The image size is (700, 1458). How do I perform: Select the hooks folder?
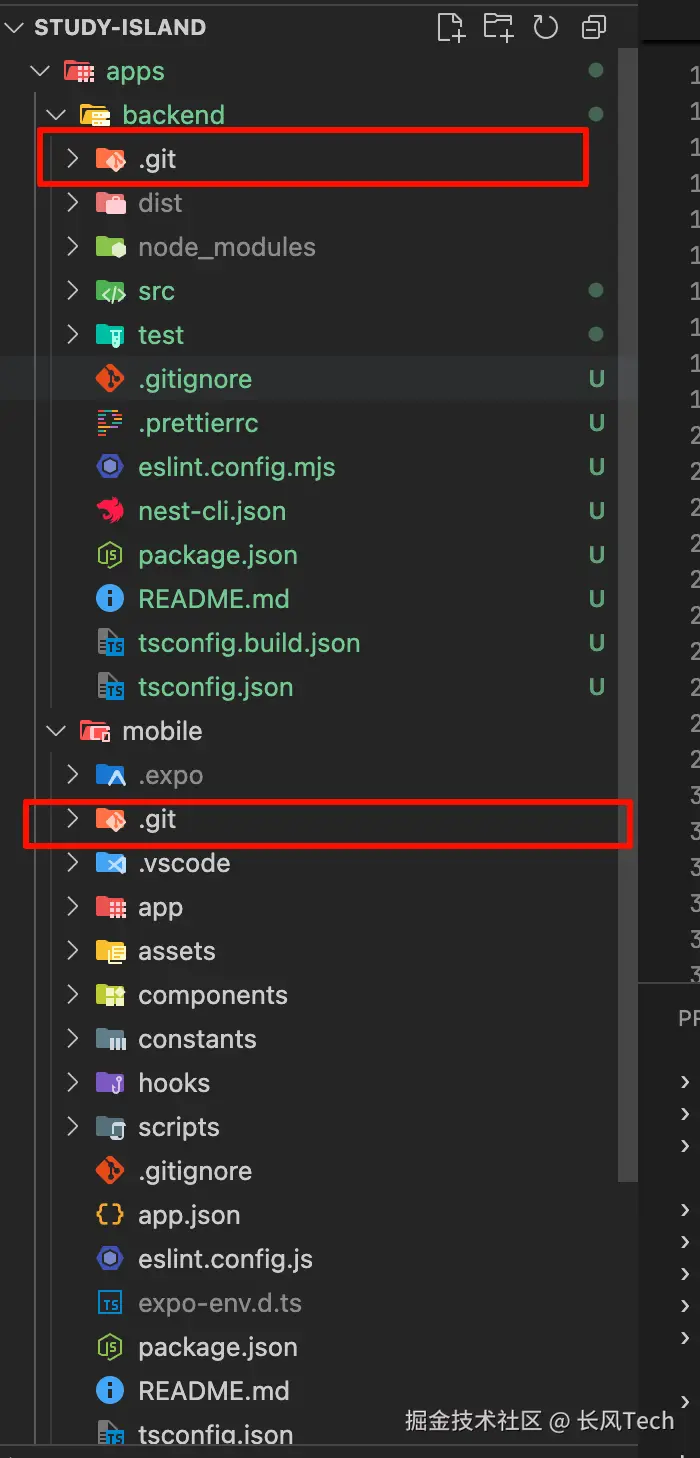click(174, 1083)
